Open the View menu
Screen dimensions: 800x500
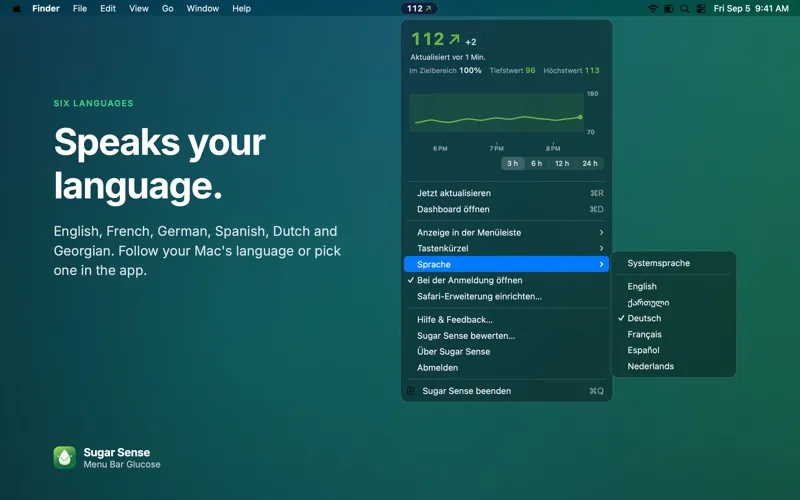tap(139, 9)
